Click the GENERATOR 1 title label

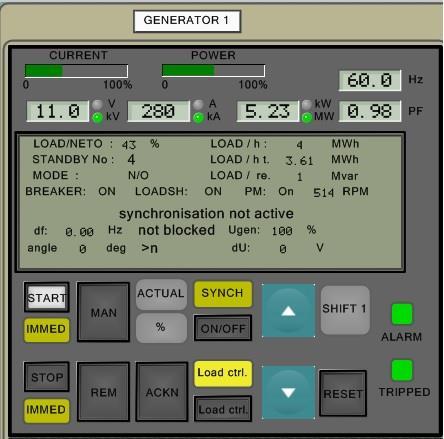click(187, 21)
